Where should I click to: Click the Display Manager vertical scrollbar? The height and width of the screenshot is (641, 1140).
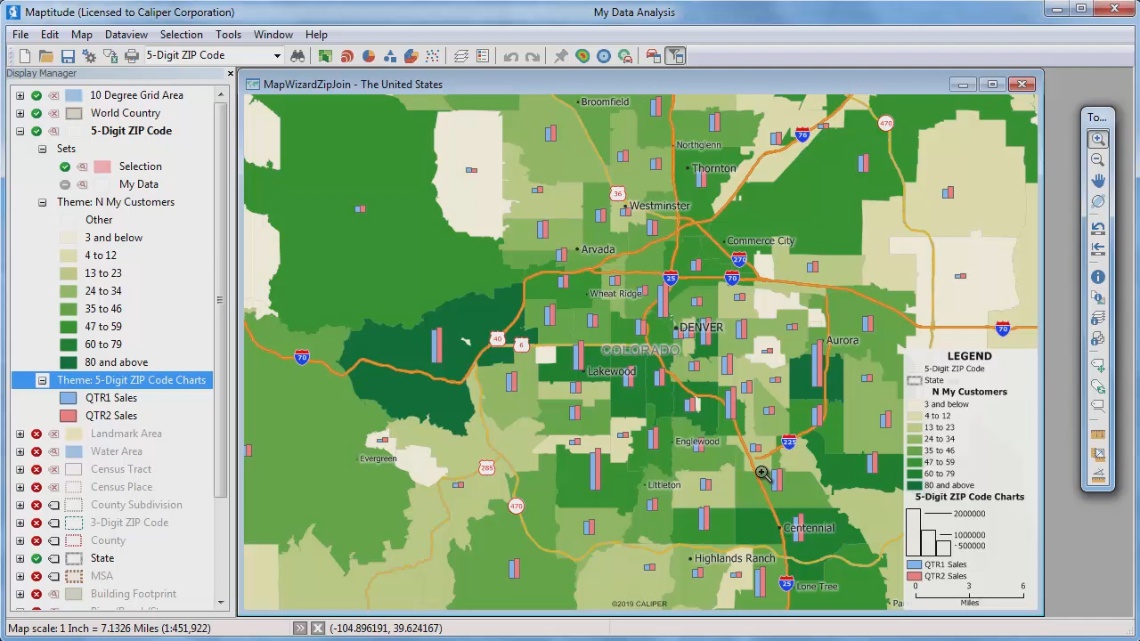[220, 300]
